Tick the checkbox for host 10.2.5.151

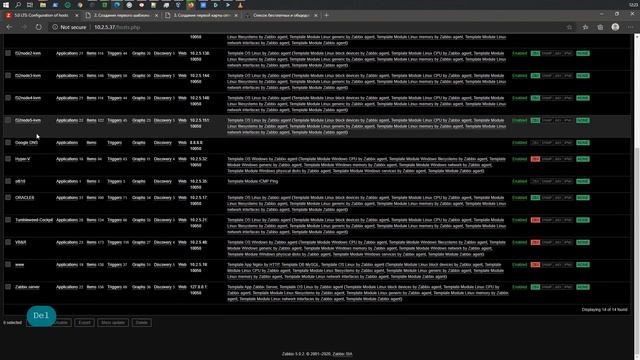pyautogui.click(x=8, y=120)
